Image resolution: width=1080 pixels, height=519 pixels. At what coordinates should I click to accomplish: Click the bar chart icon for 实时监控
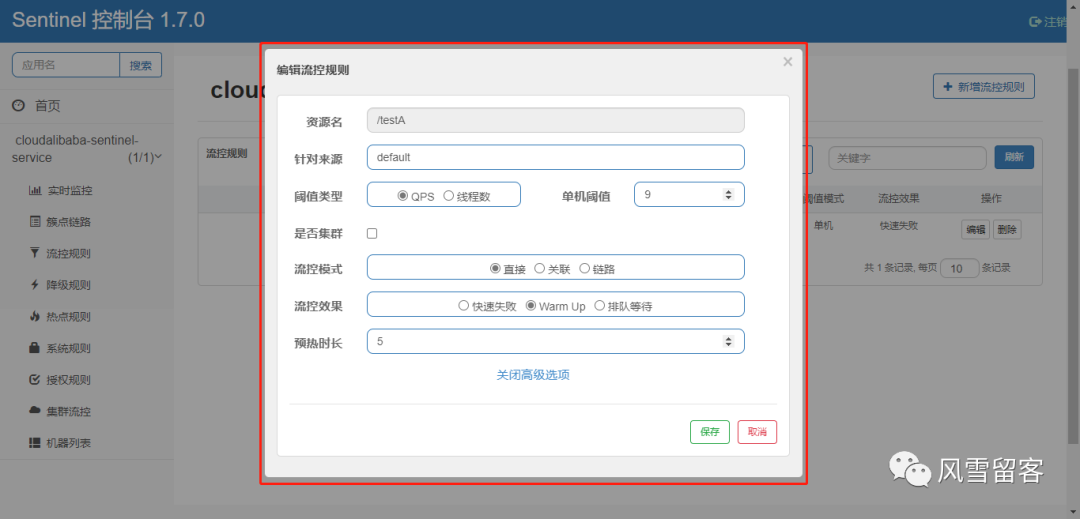click(x=34, y=190)
